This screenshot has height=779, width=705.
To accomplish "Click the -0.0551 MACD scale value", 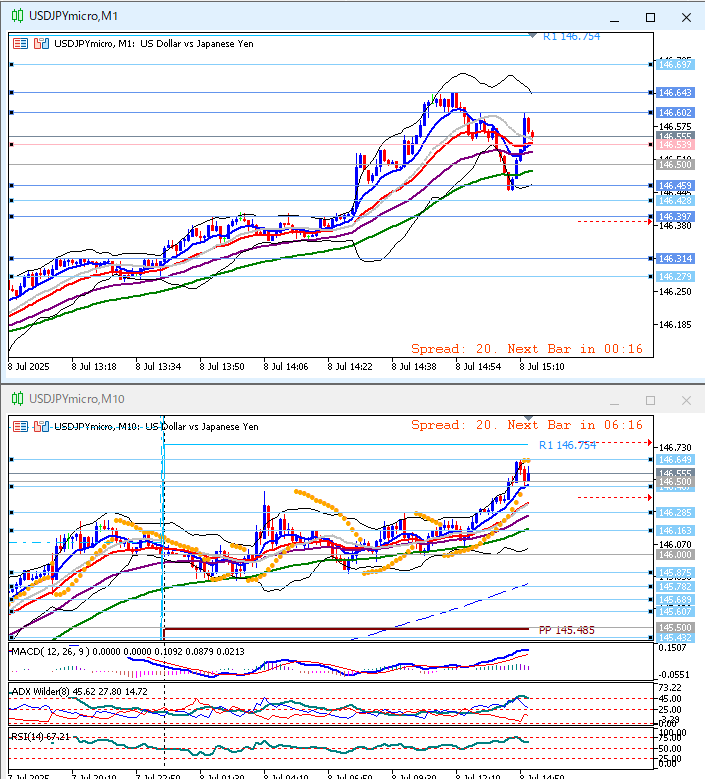I will 673,675.
